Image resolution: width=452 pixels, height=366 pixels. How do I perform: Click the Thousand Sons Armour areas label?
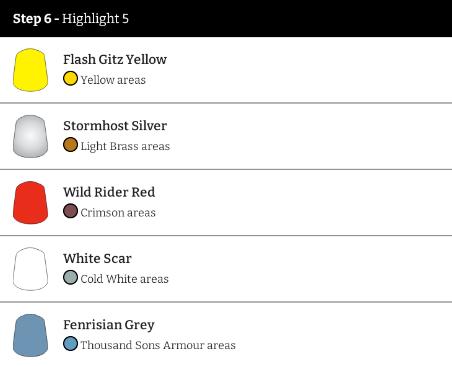pos(158,345)
